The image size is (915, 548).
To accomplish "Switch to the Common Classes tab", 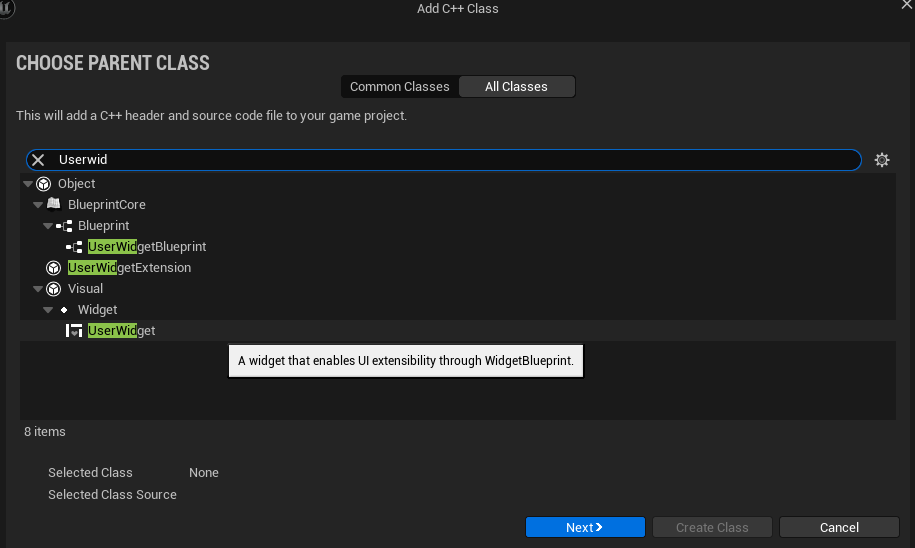I will pyautogui.click(x=400, y=87).
